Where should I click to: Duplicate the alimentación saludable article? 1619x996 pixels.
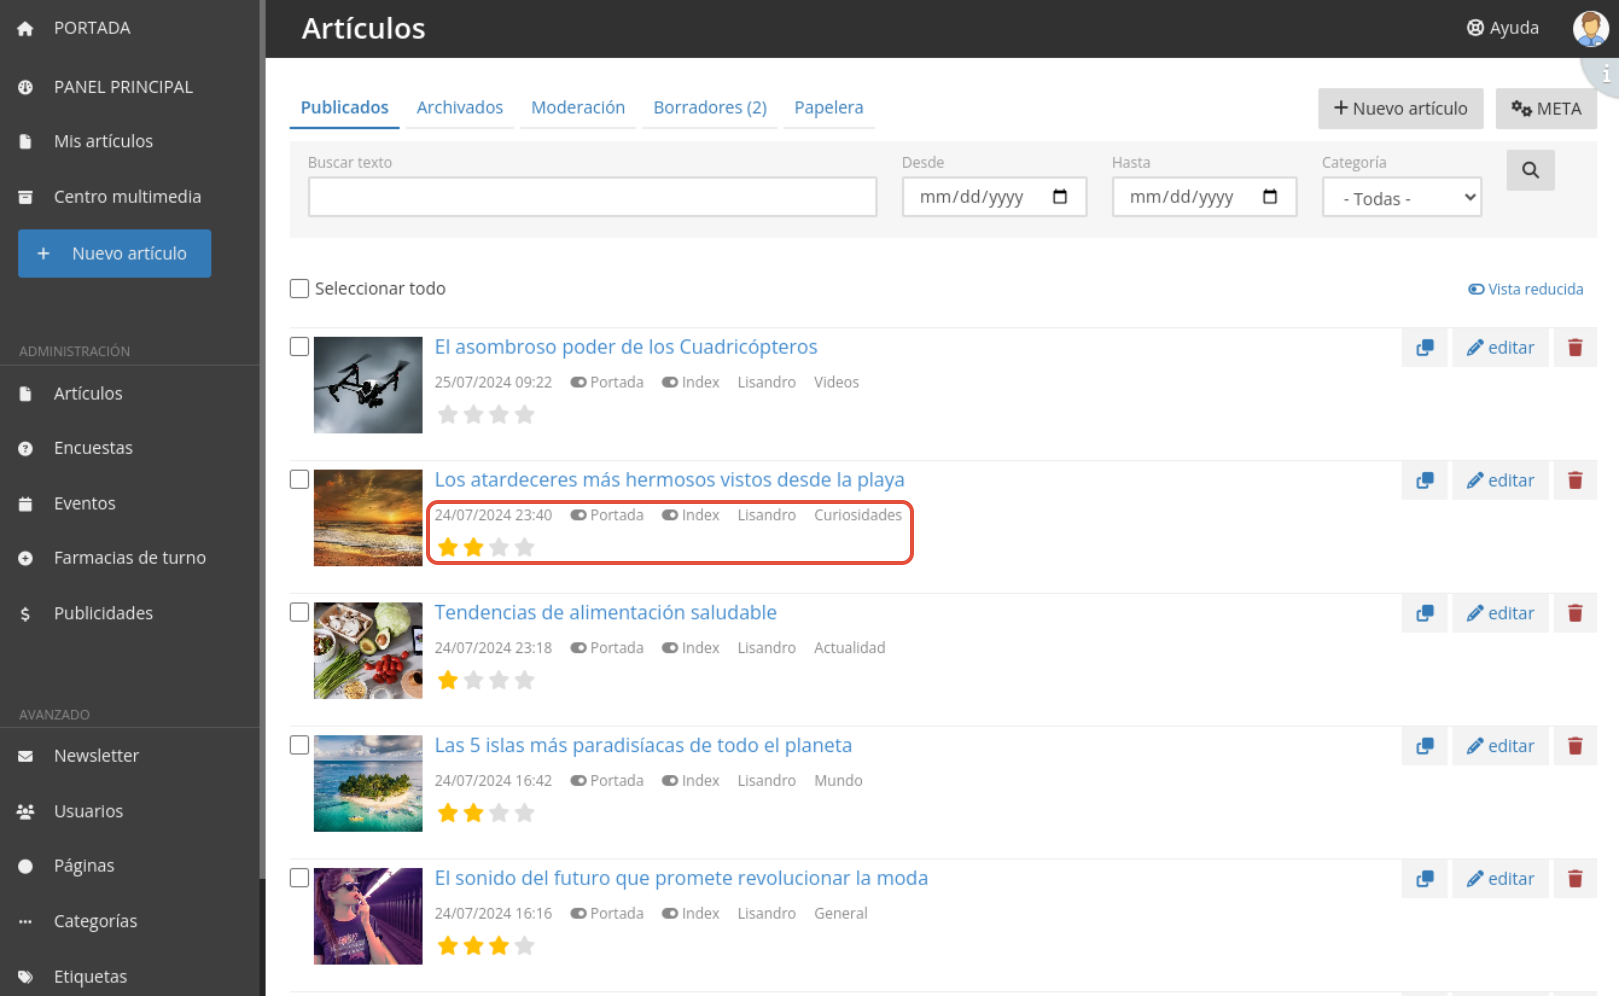tap(1424, 613)
